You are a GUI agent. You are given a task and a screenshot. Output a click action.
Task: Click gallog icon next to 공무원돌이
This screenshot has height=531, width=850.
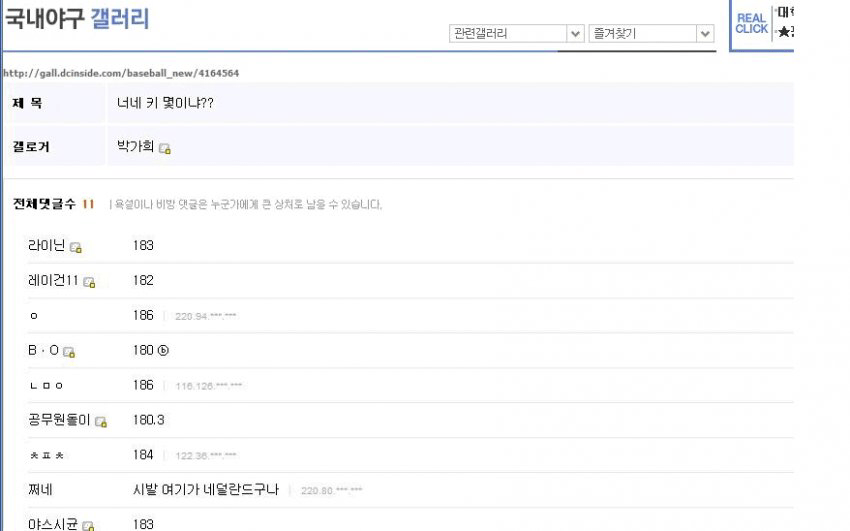tap(101, 422)
